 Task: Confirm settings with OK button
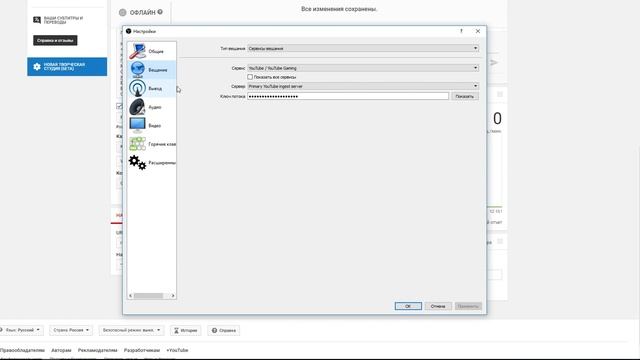408,306
